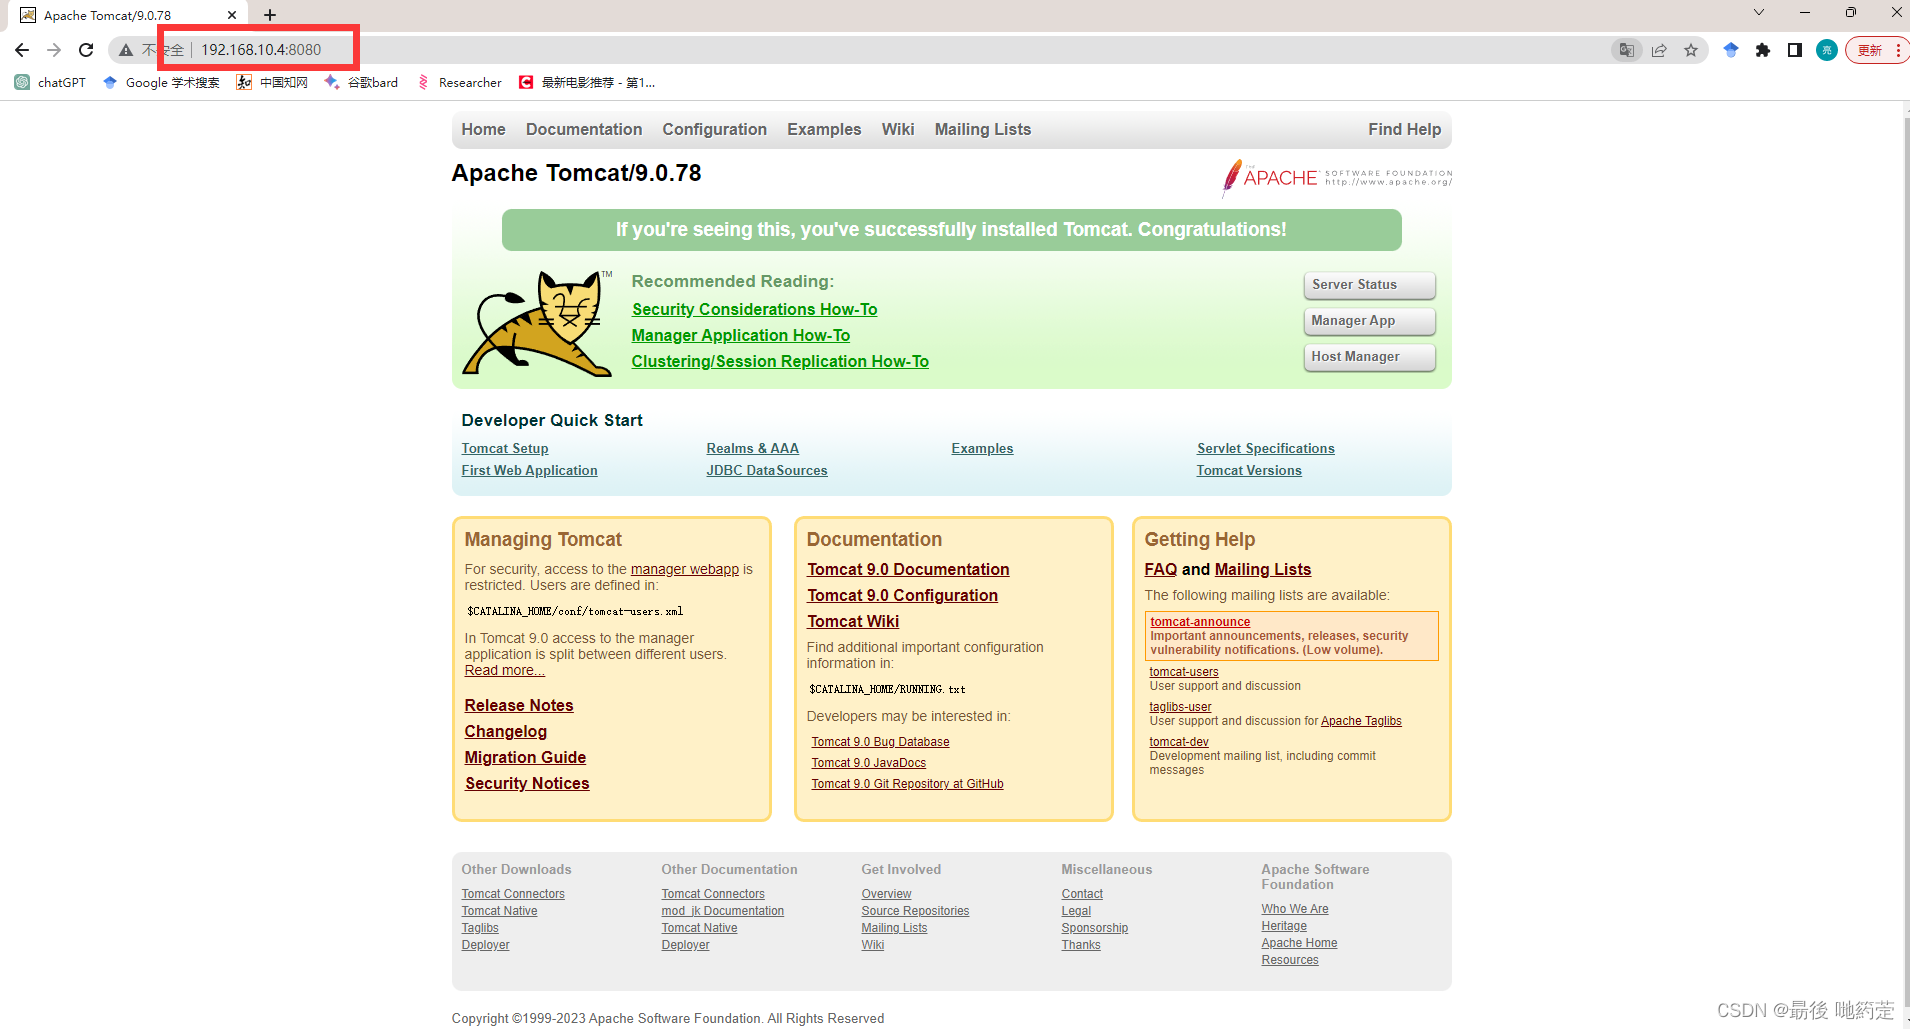Click the Host Manager button
The width and height of the screenshot is (1910, 1029).
pos(1369,357)
